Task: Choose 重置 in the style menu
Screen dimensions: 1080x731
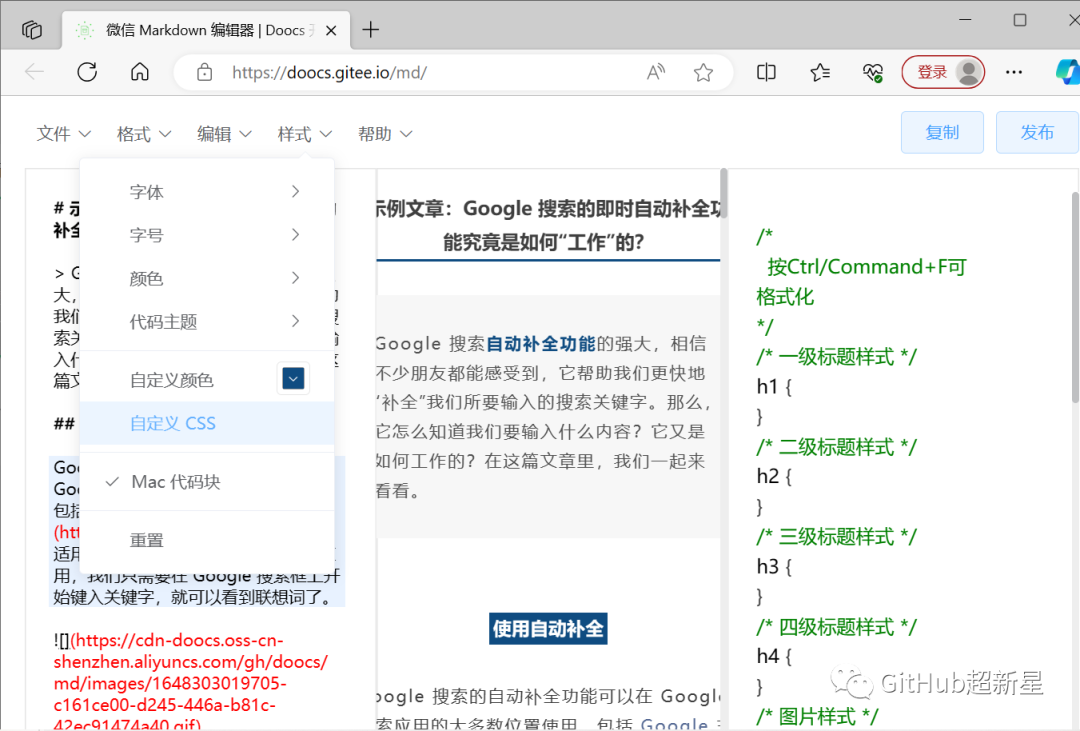Action: (x=207, y=539)
